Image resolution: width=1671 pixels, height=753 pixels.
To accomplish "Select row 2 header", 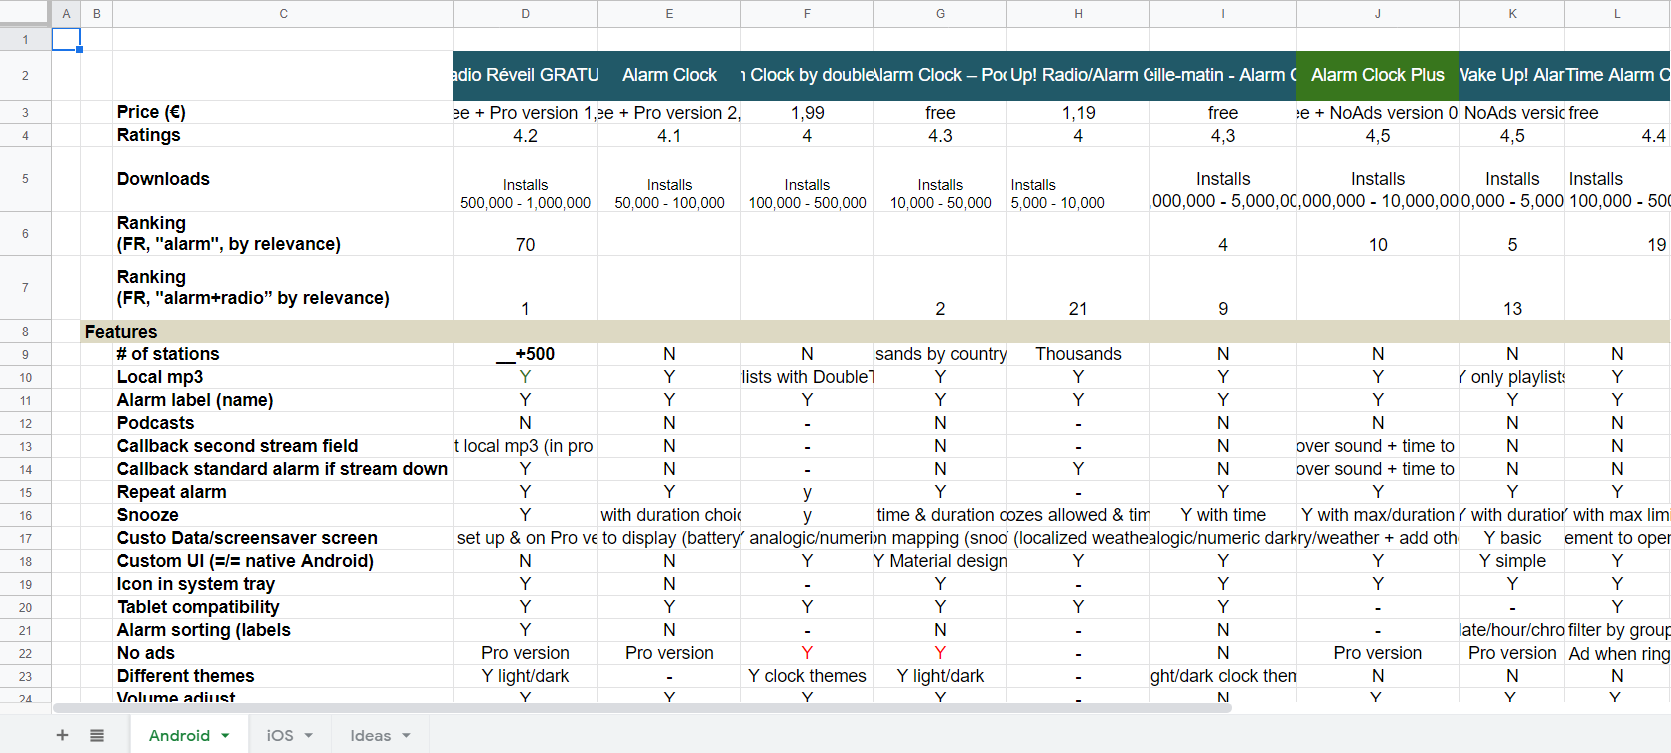I will coord(25,76).
